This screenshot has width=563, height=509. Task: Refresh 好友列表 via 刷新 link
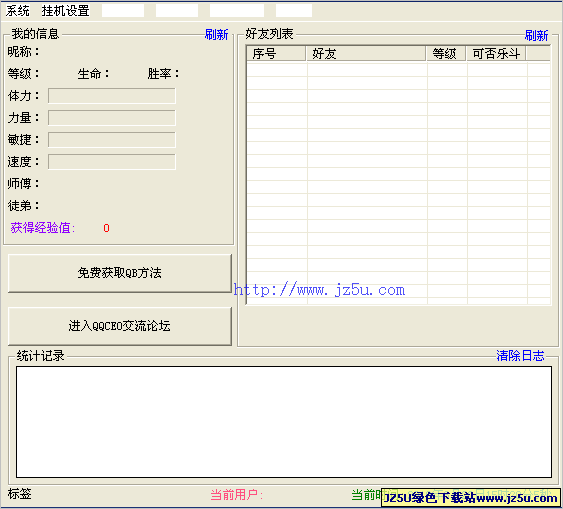[x=536, y=35]
